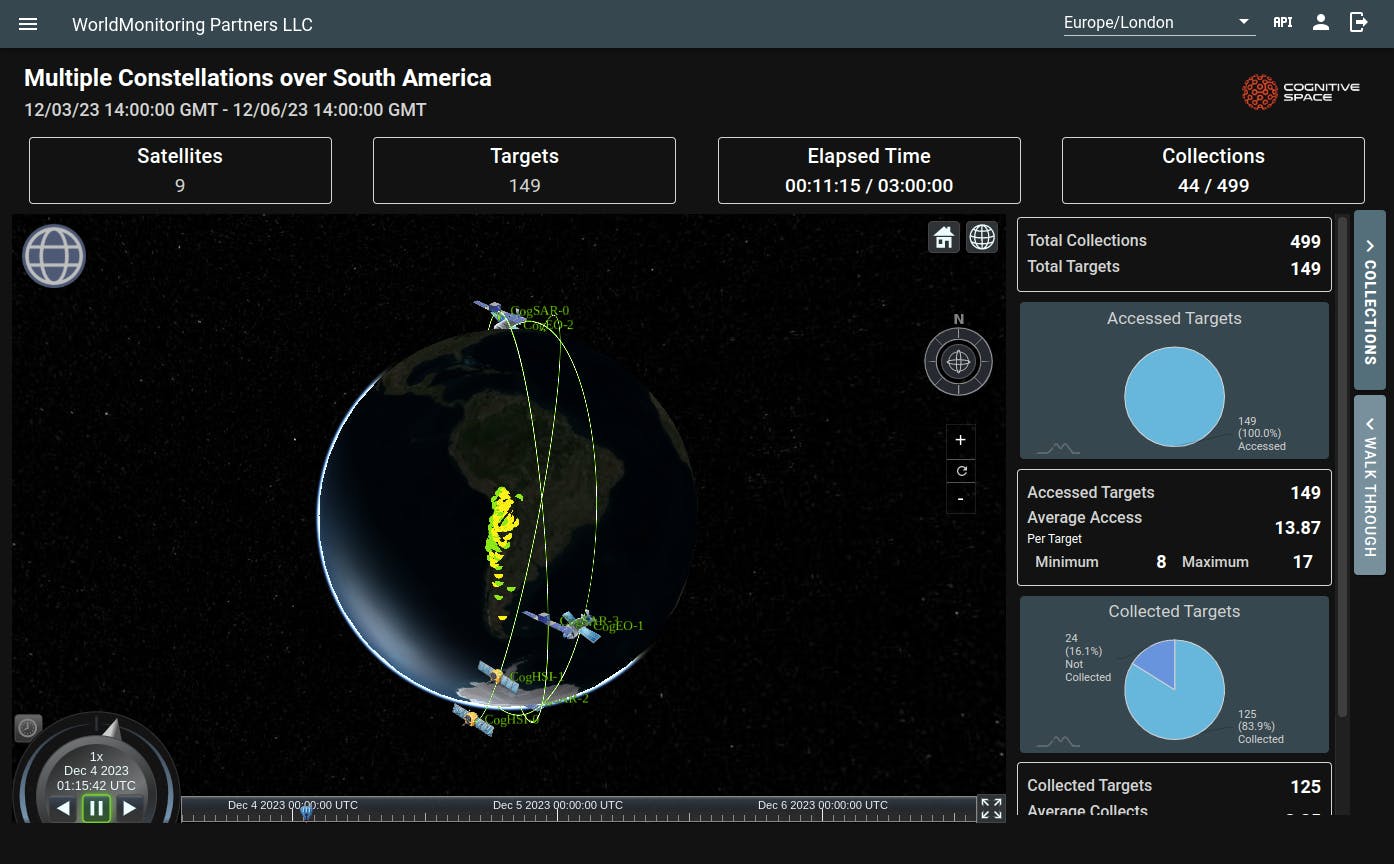Open the hamburger navigation menu
This screenshot has height=864, width=1394.
[27, 24]
